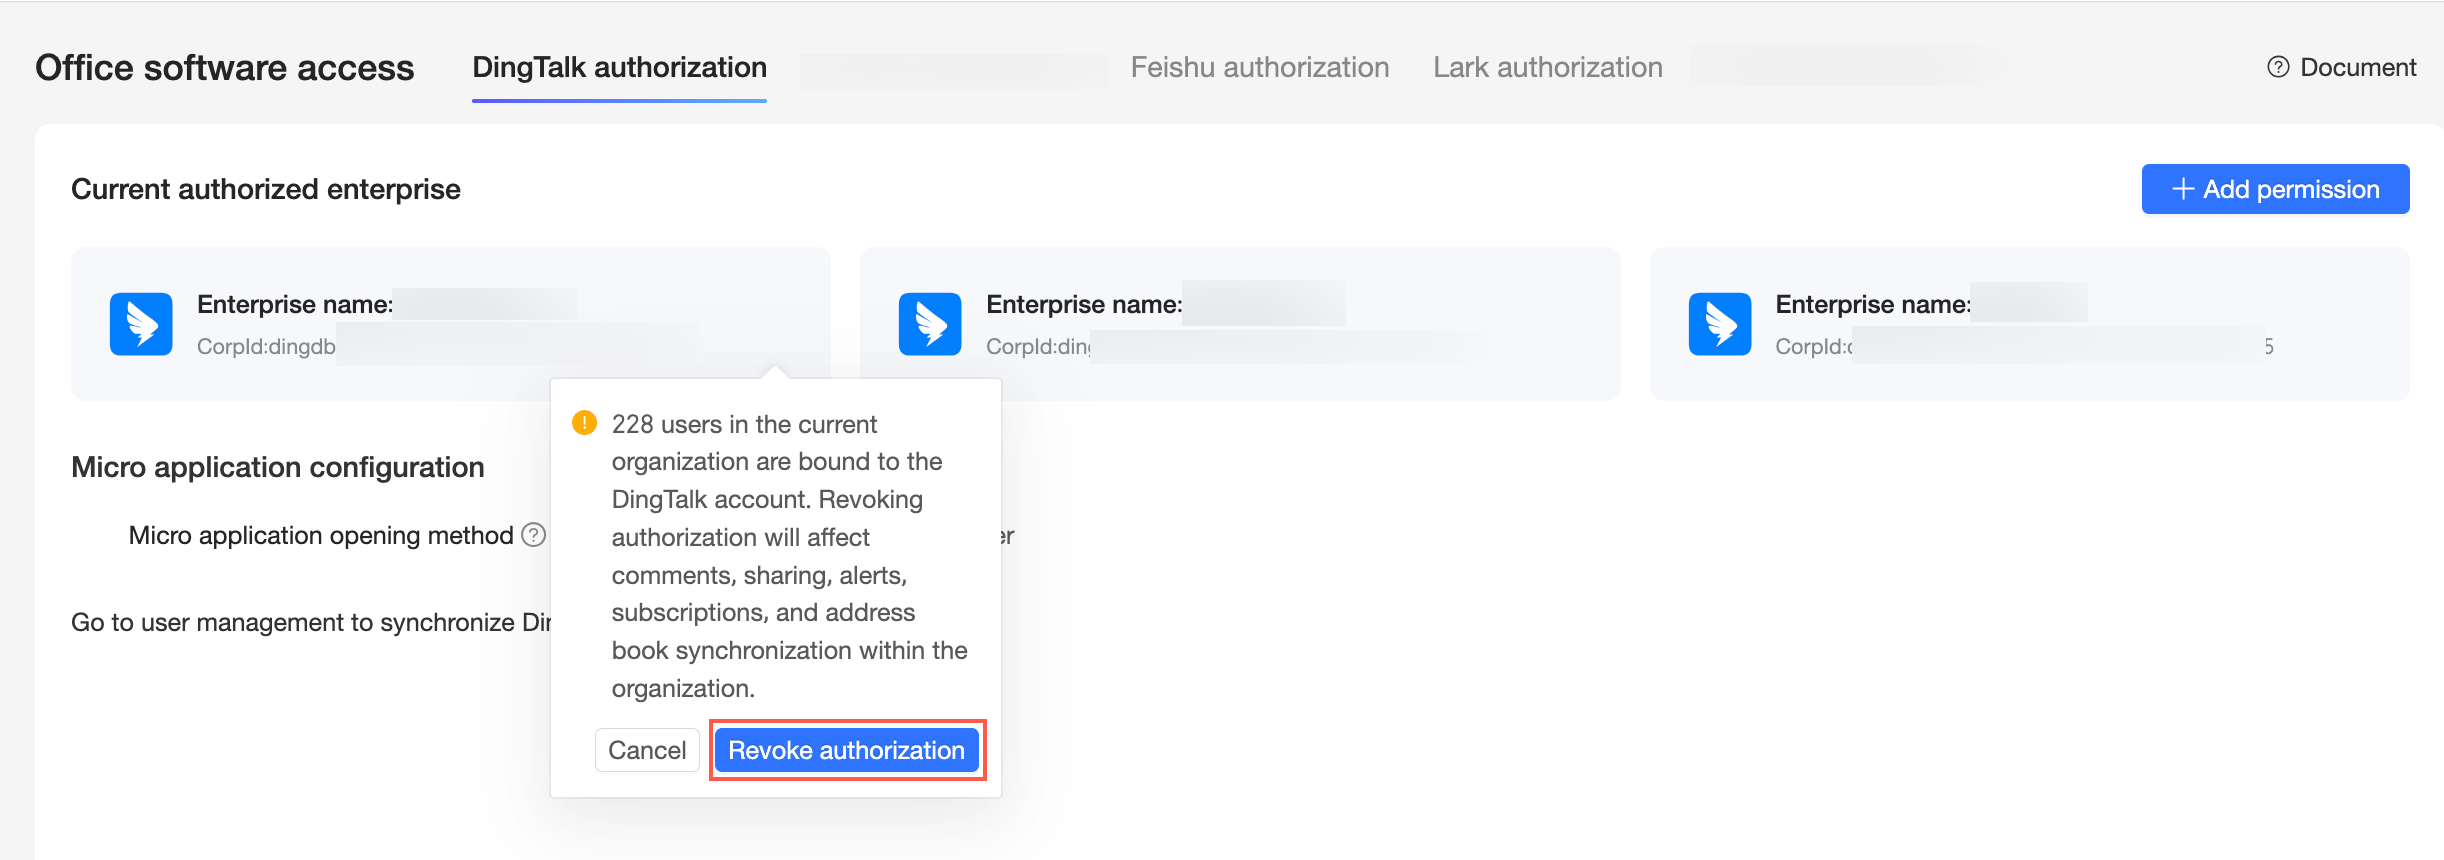Click the rightmost enterprise card's DingTalk logo
2444x860 pixels.
click(x=1719, y=324)
